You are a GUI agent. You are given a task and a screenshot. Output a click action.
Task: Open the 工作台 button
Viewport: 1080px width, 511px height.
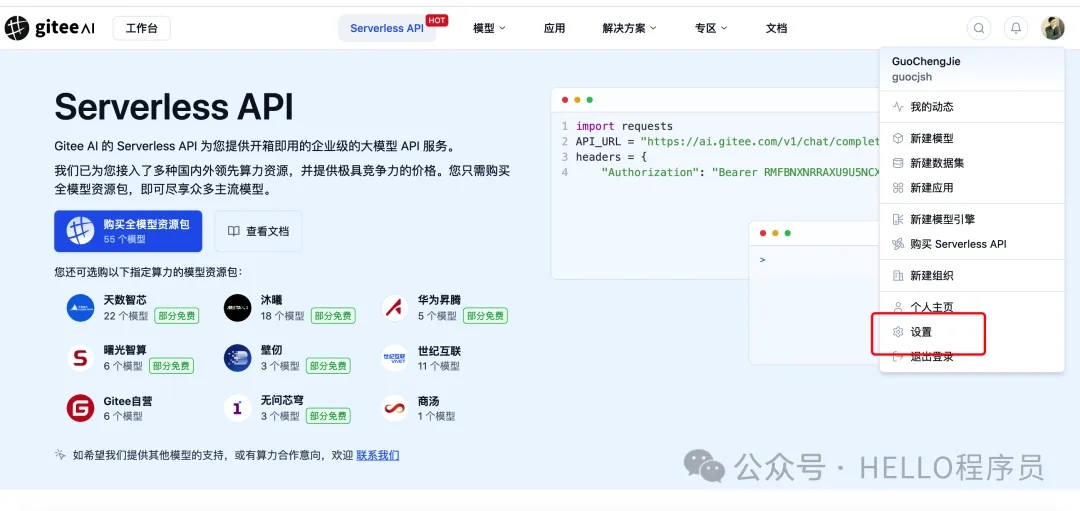coord(141,28)
